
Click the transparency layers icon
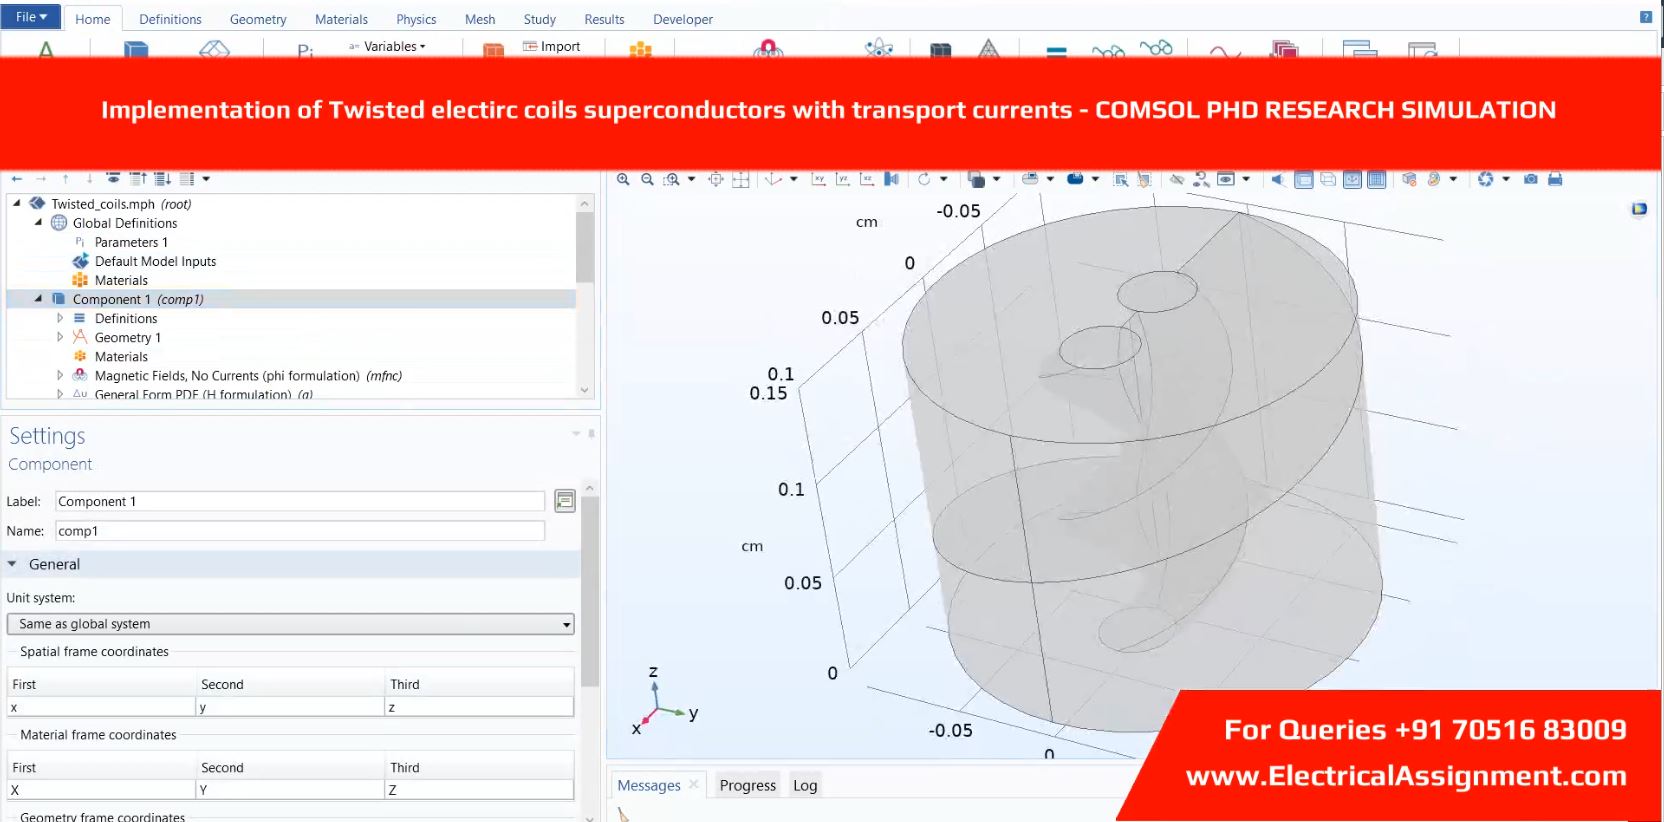[x=976, y=179]
